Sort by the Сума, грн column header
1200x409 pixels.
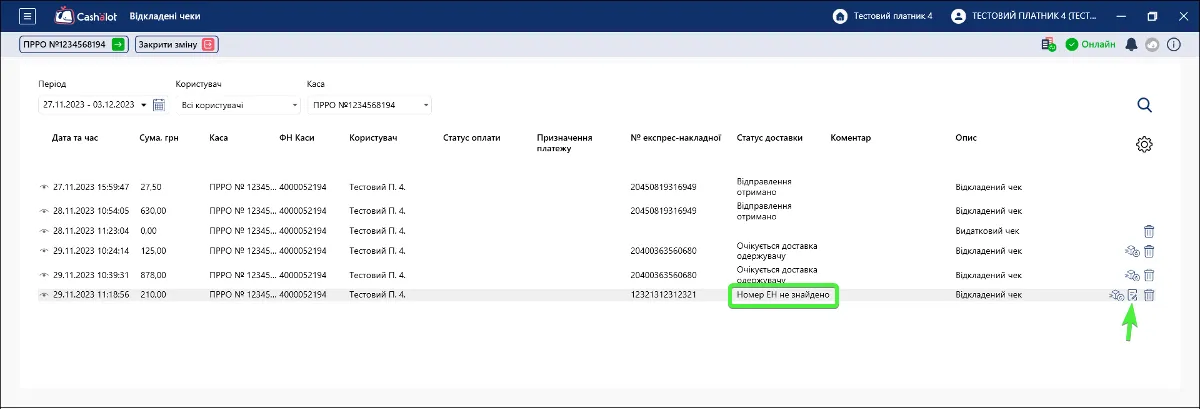tap(159, 137)
